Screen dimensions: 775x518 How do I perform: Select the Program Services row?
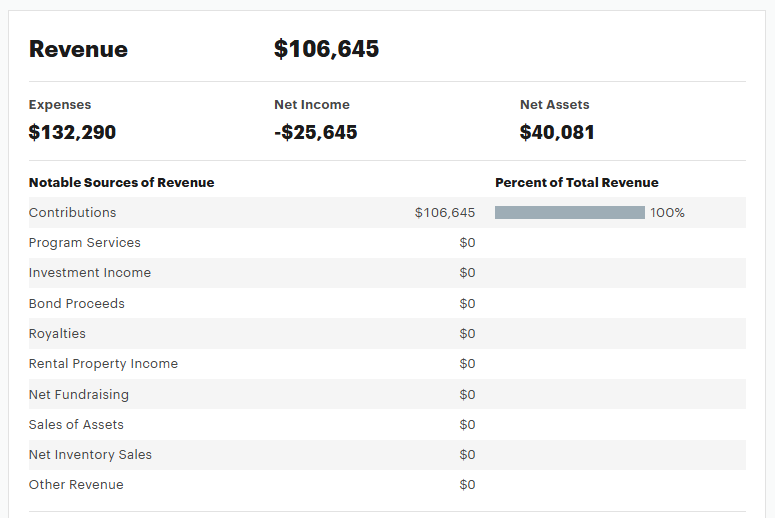coord(85,243)
